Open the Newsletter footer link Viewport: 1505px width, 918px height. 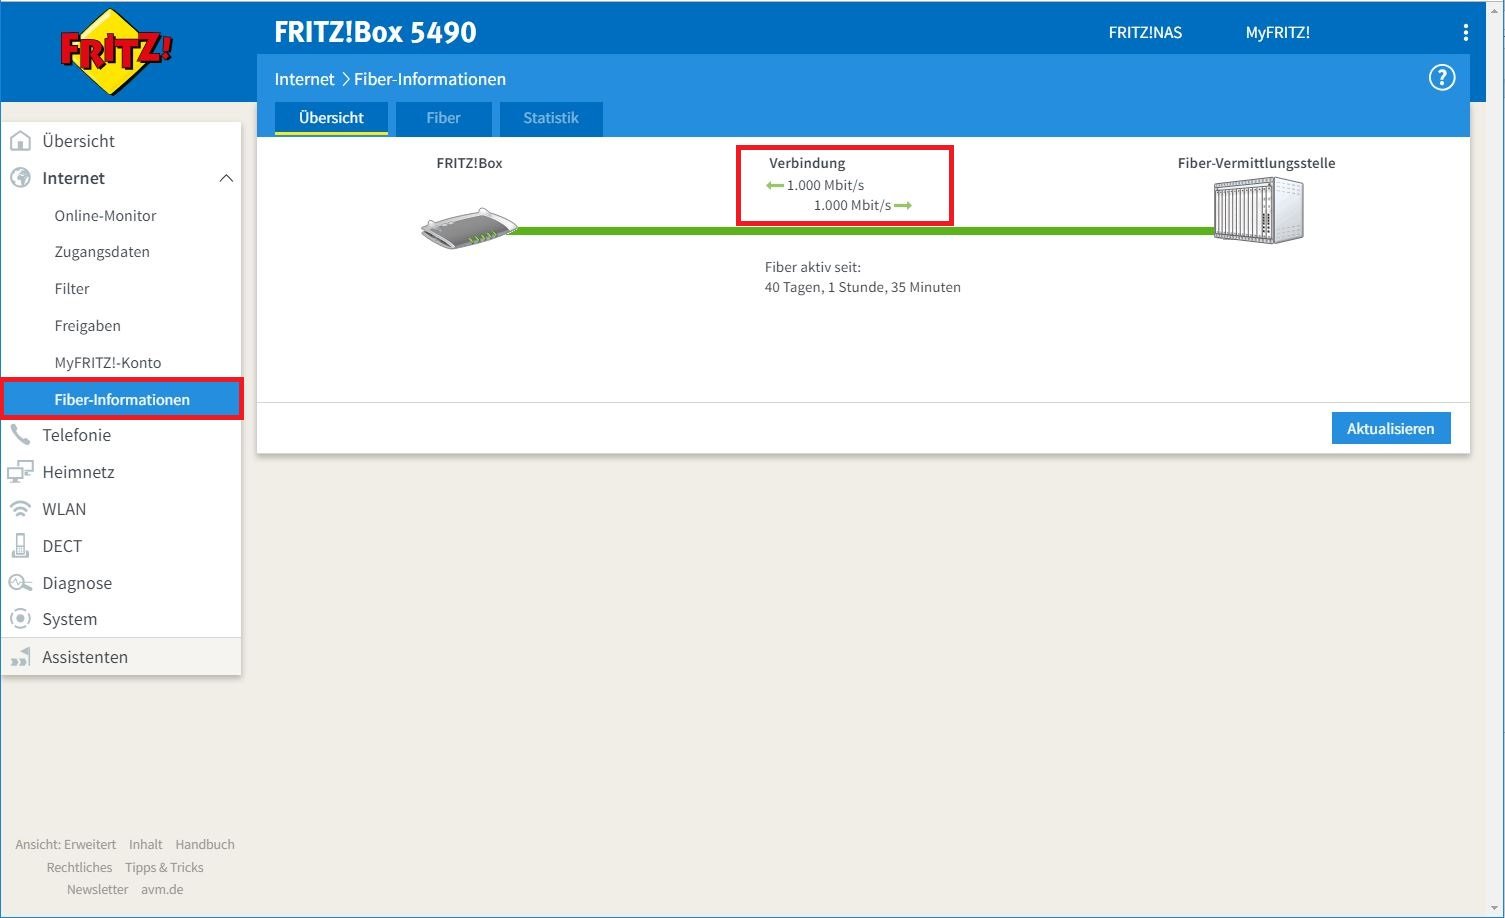point(97,890)
